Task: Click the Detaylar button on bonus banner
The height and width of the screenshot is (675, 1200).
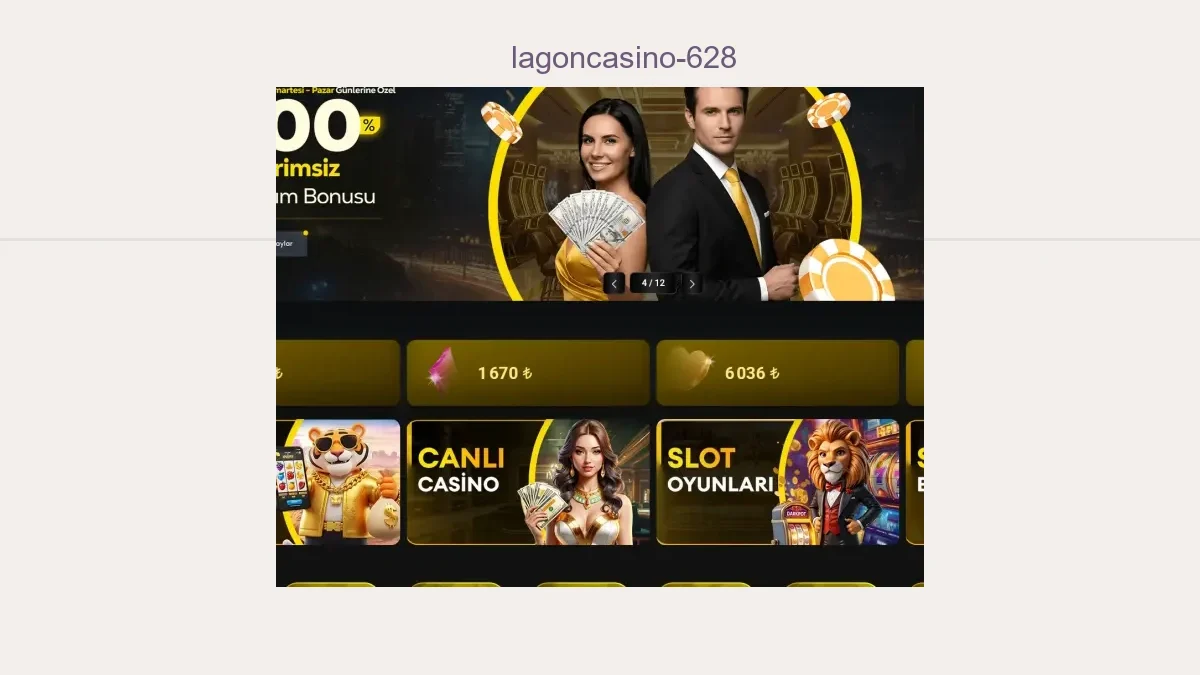Action: tap(289, 243)
